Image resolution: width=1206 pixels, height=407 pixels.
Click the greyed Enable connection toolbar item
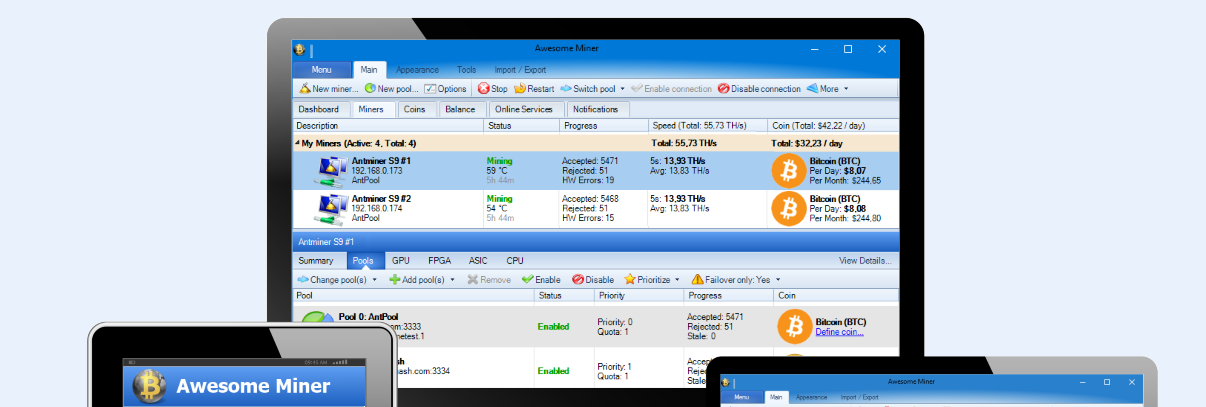click(x=671, y=89)
